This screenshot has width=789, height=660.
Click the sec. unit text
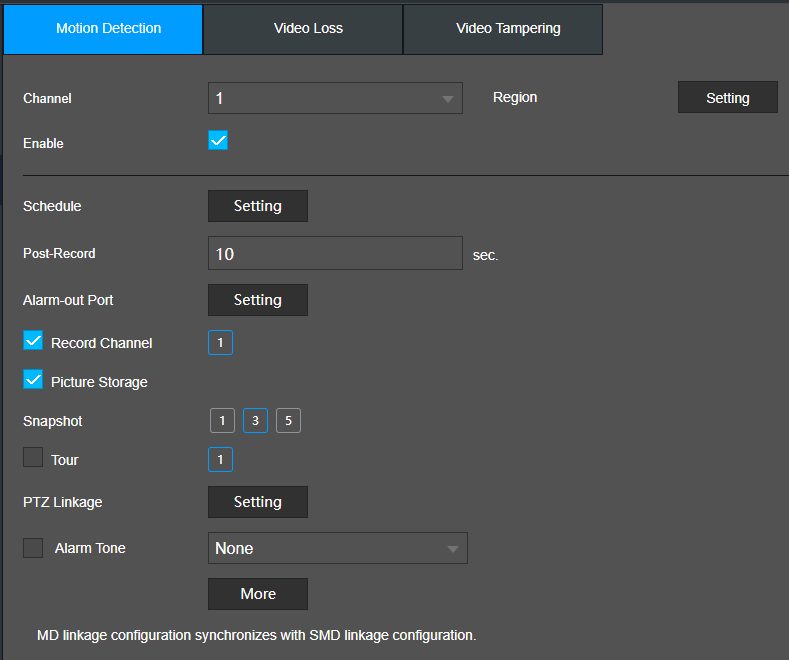point(485,256)
